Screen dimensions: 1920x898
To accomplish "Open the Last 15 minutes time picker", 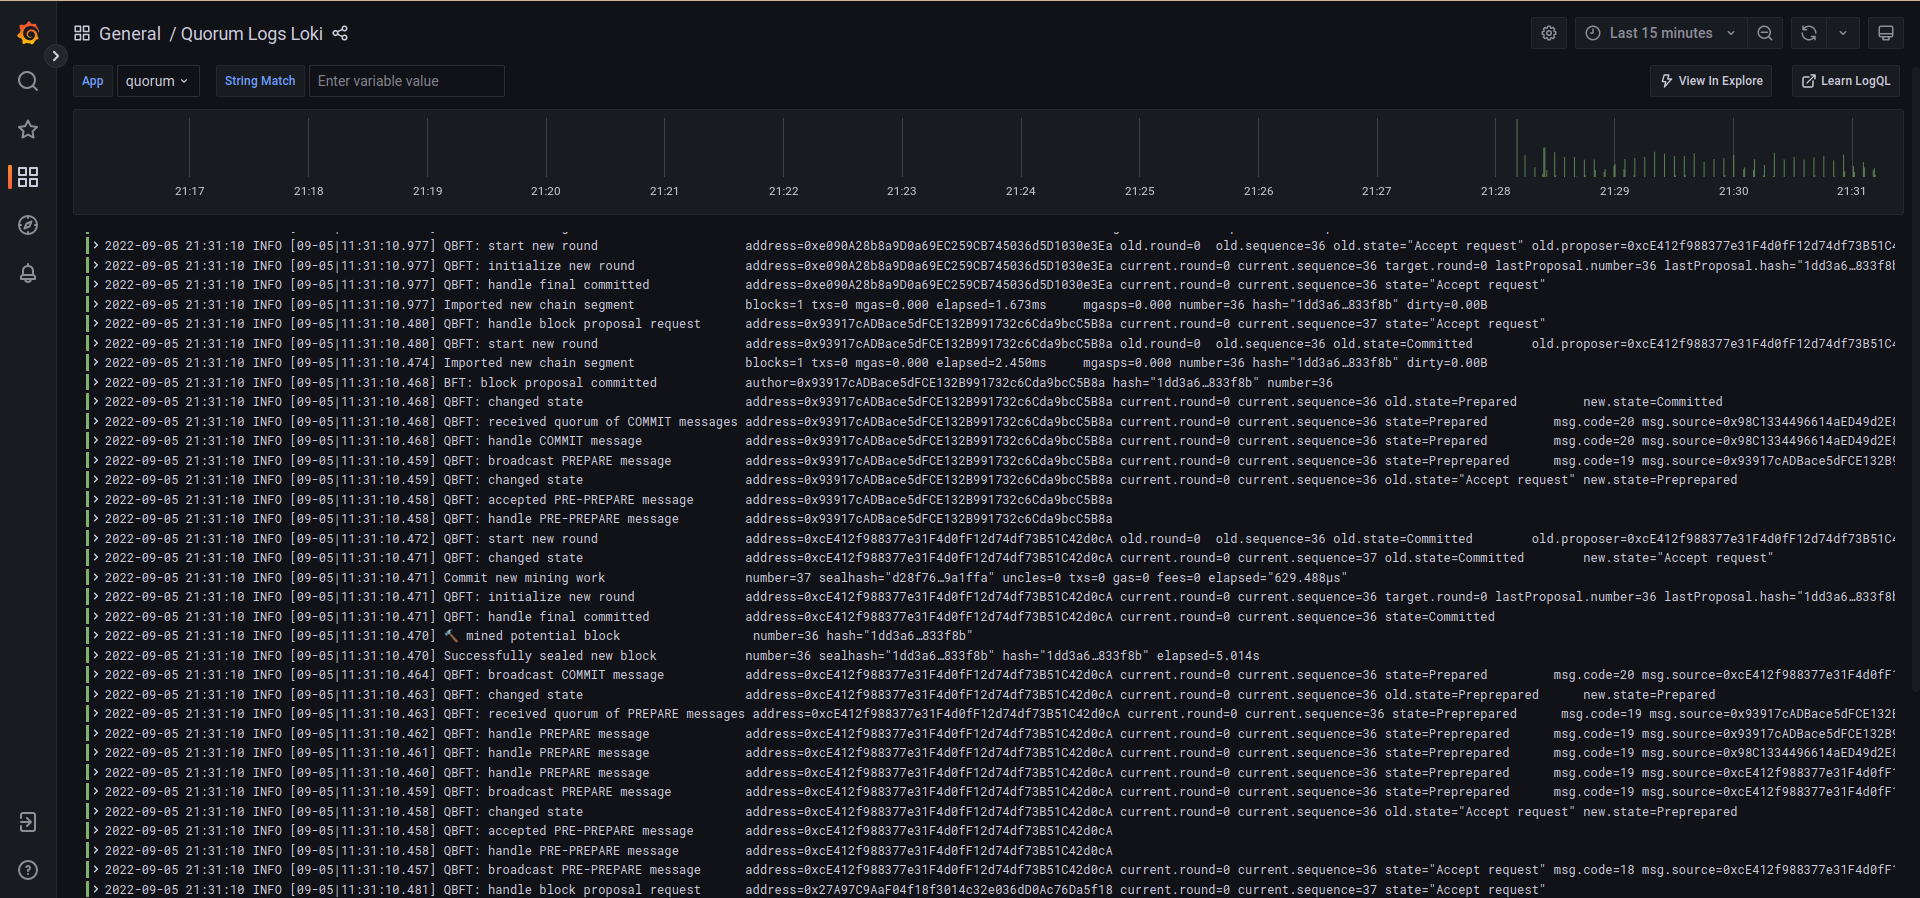I will tap(1660, 33).
